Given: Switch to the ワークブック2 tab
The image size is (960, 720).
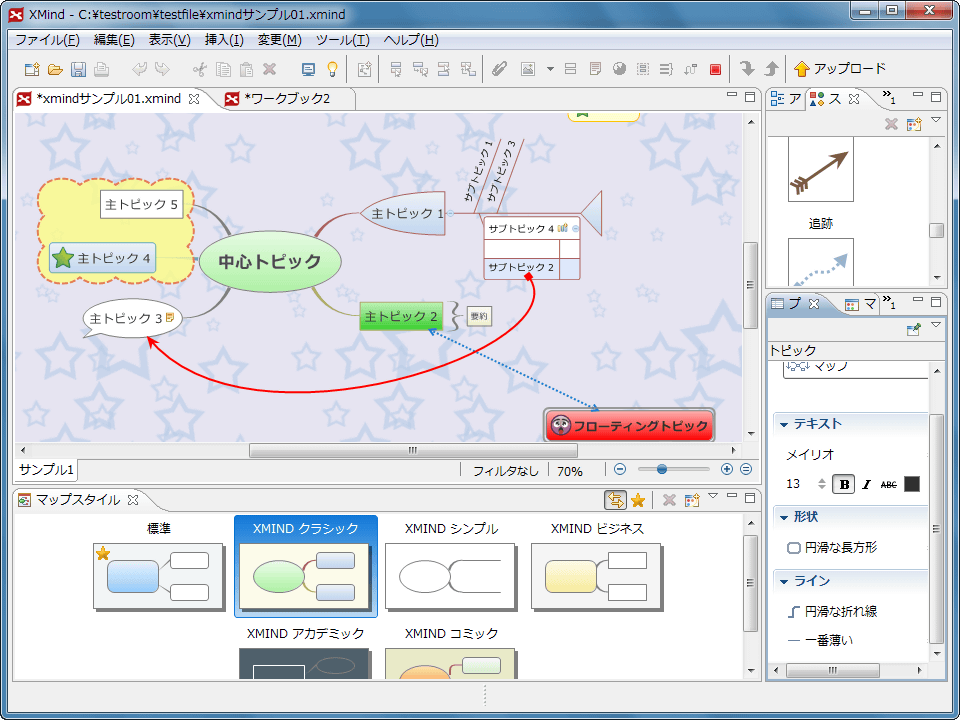Looking at the screenshot, I should pos(287,99).
